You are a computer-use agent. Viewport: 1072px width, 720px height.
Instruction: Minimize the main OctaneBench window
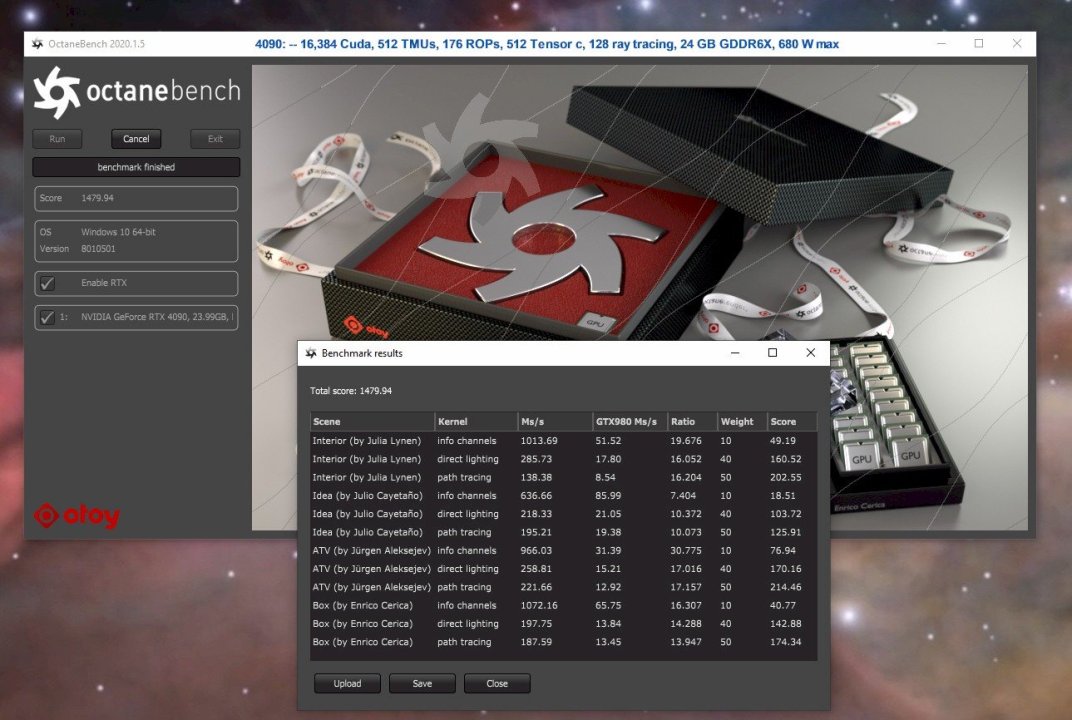click(940, 44)
